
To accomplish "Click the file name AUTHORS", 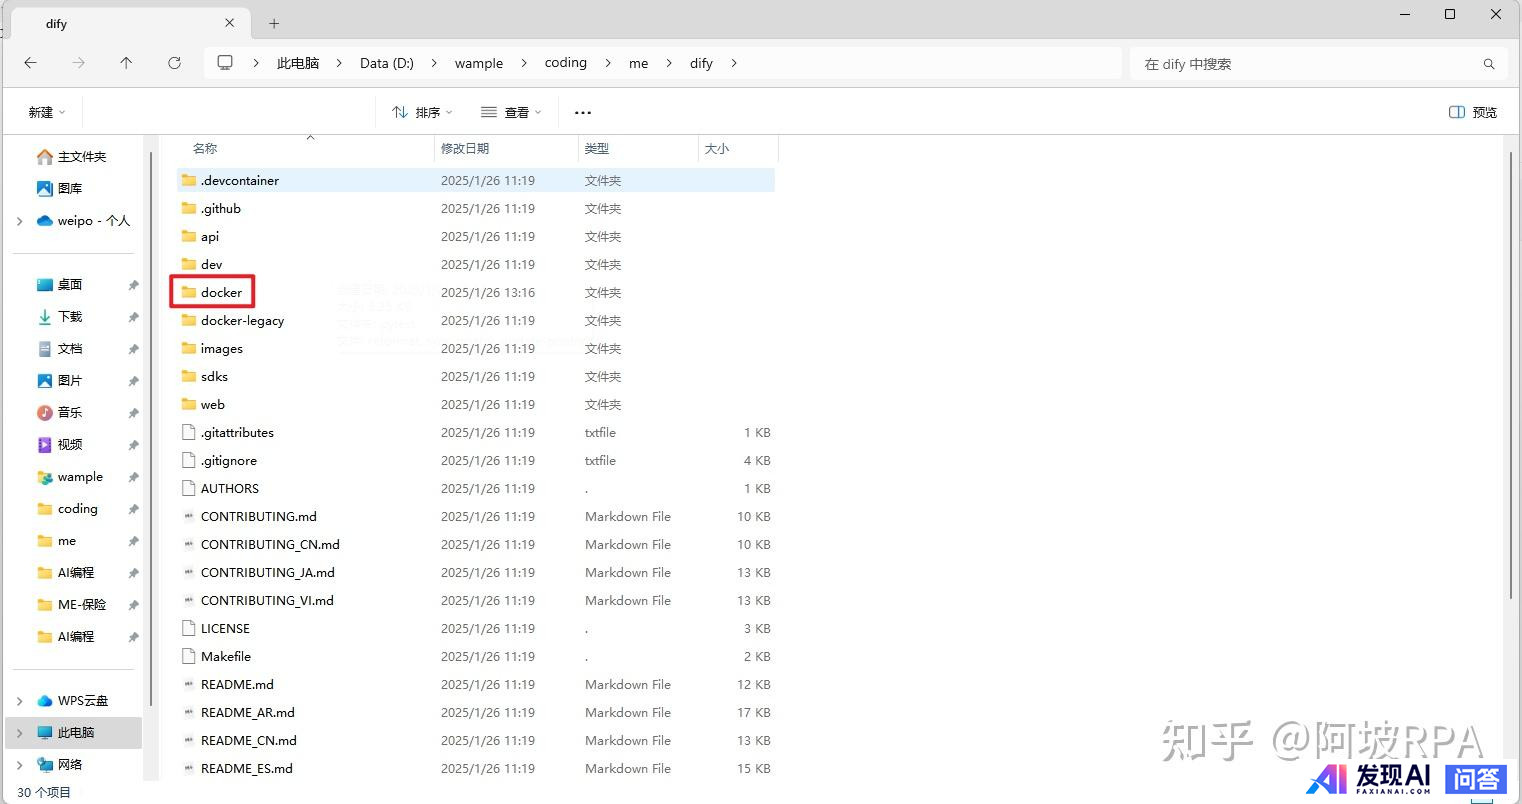I will coord(230,488).
